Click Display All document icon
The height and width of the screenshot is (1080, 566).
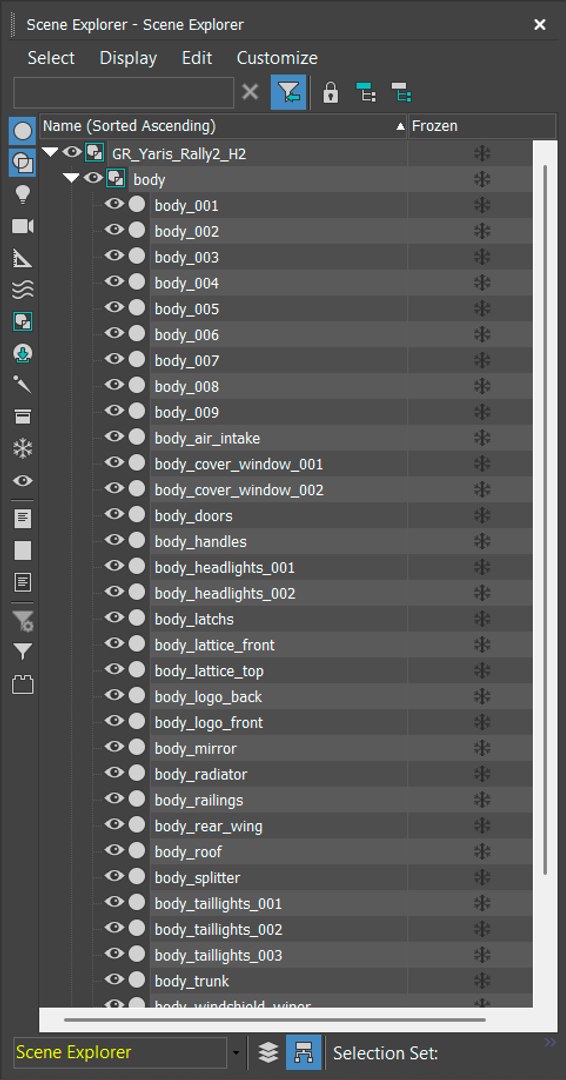(23, 519)
